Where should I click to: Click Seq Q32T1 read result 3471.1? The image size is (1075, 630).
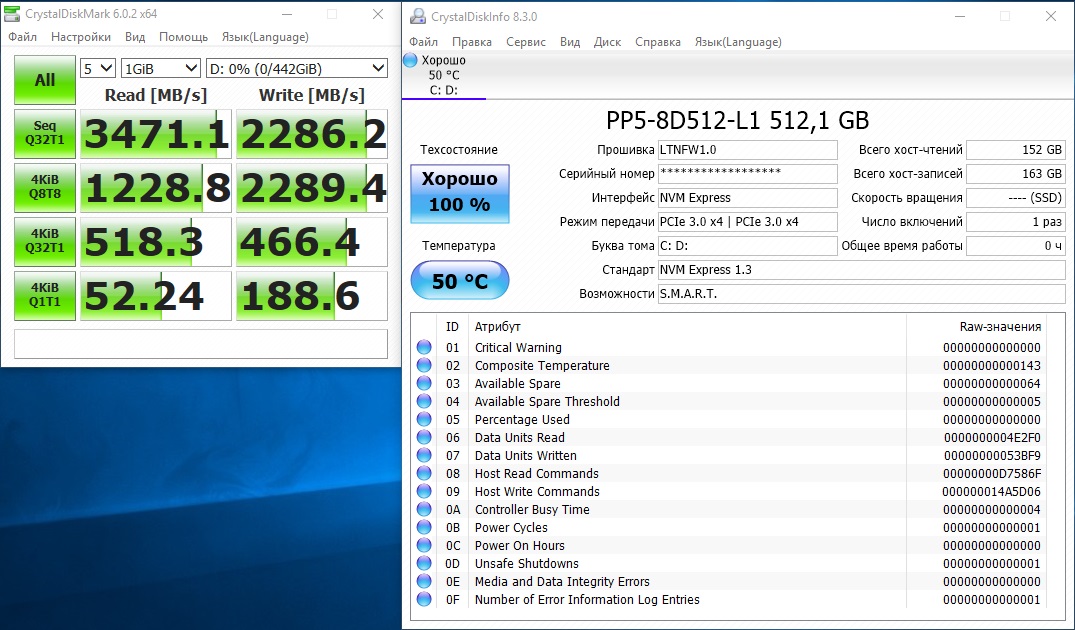pyautogui.click(x=156, y=134)
